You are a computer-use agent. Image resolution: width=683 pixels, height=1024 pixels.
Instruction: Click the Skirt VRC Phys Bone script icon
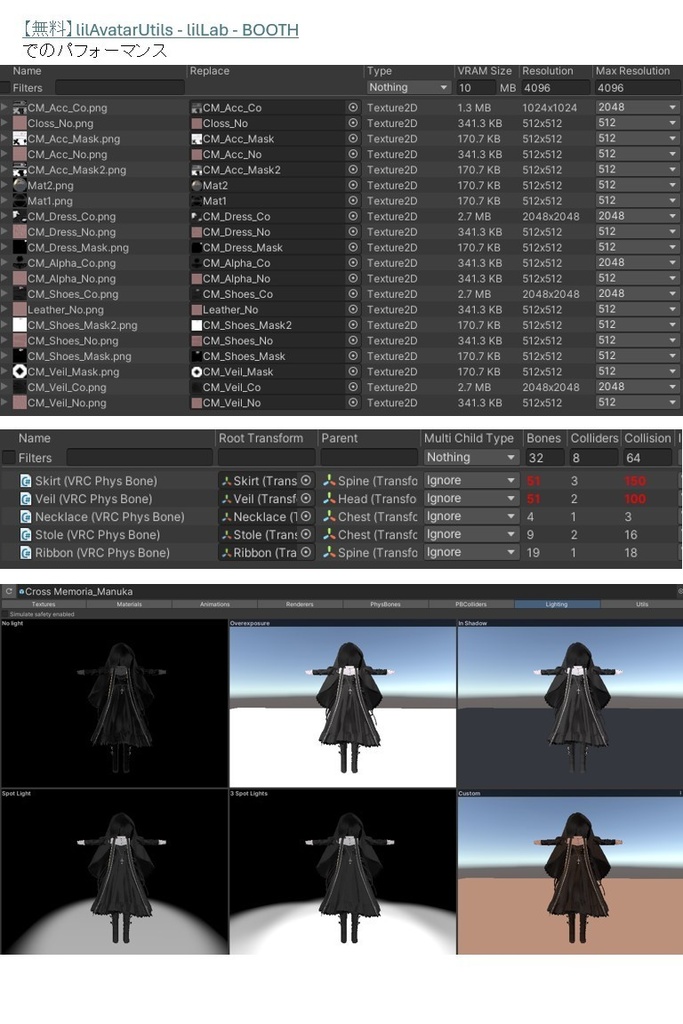click(x=25, y=481)
